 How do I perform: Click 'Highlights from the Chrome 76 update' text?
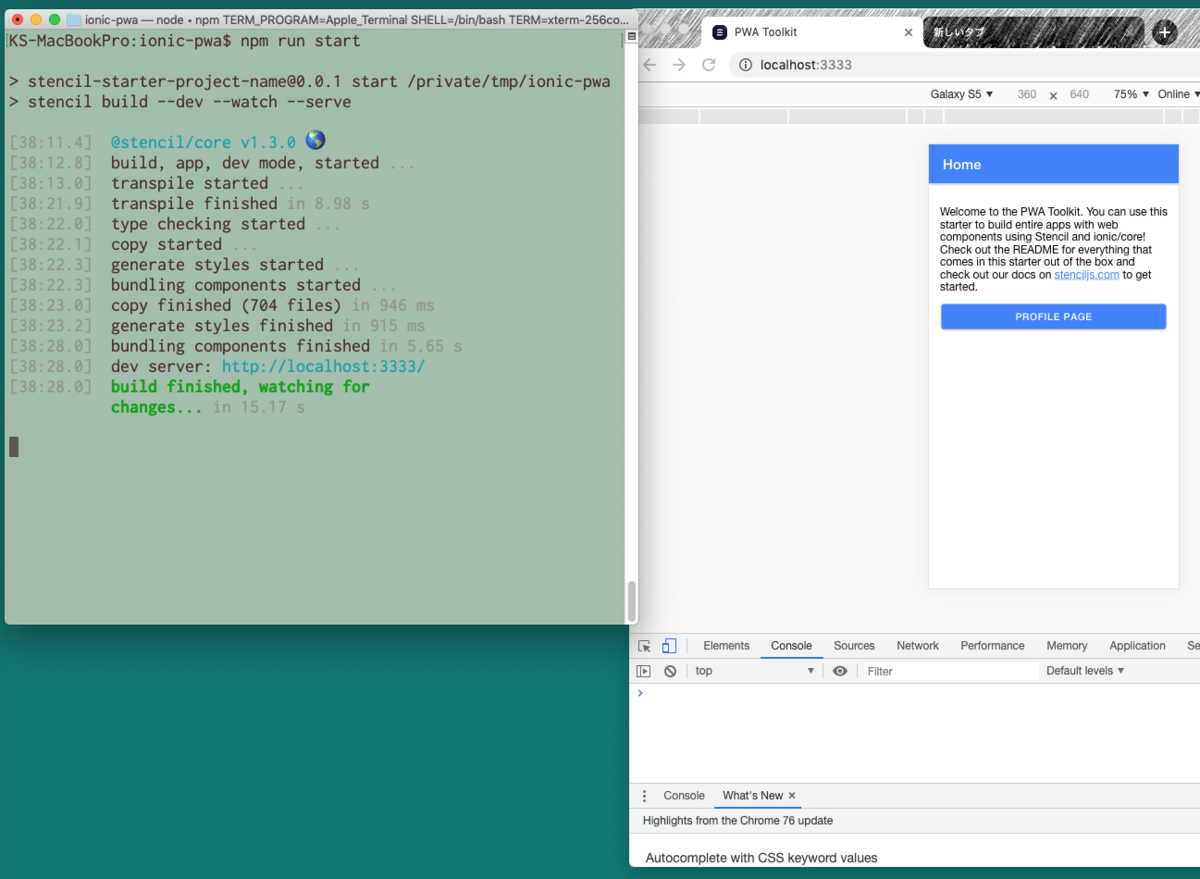tap(738, 821)
